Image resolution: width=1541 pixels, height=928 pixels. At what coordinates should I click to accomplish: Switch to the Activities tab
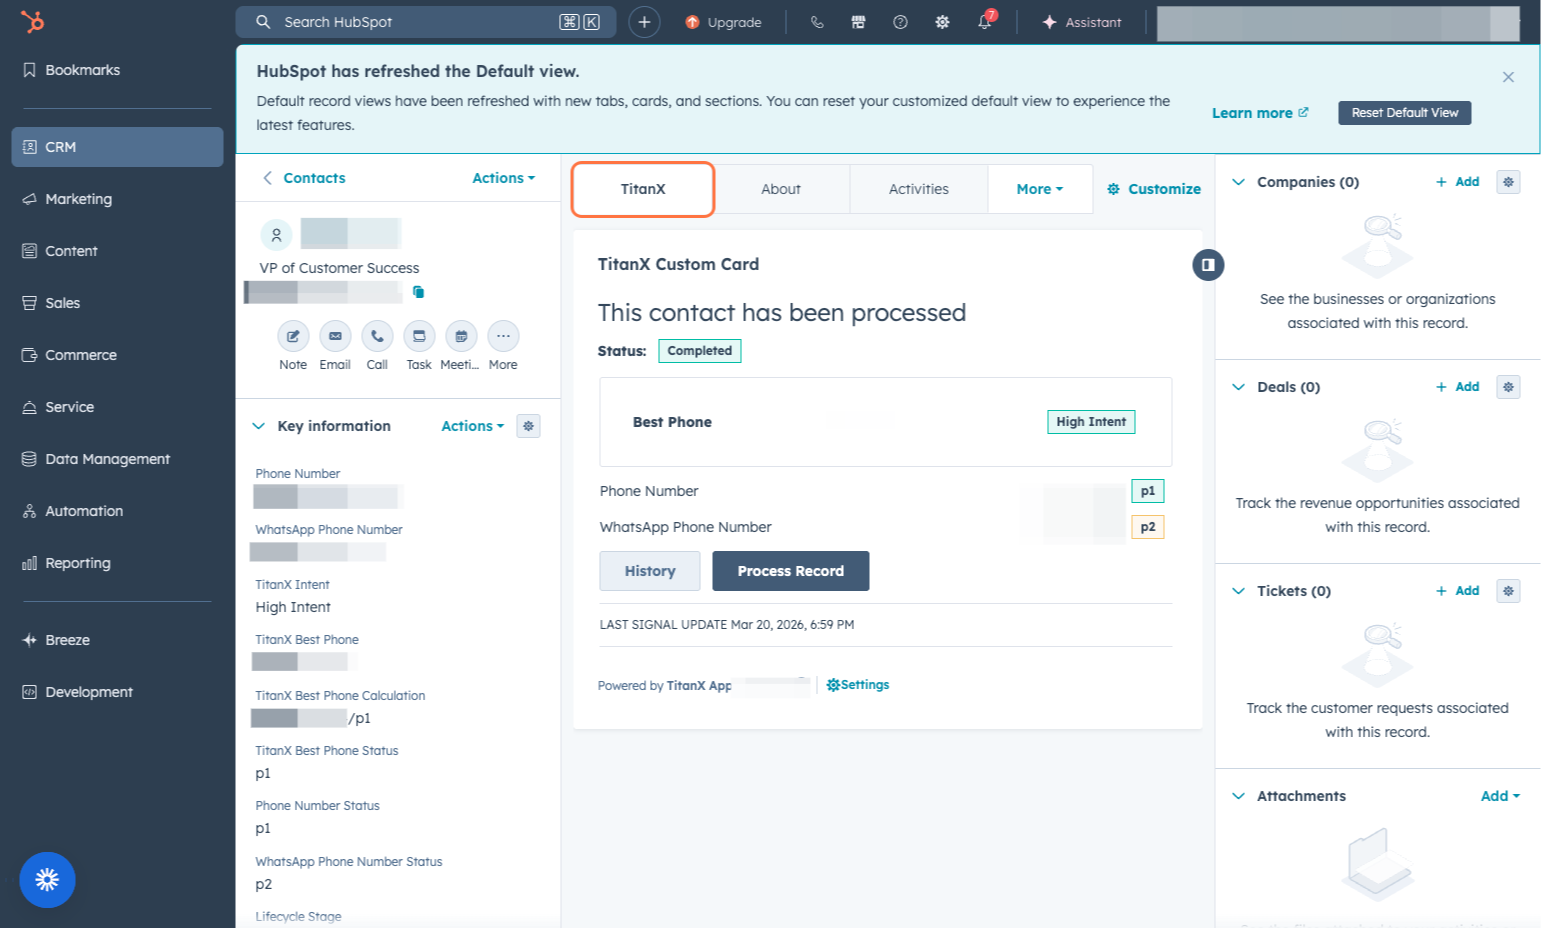click(x=918, y=188)
